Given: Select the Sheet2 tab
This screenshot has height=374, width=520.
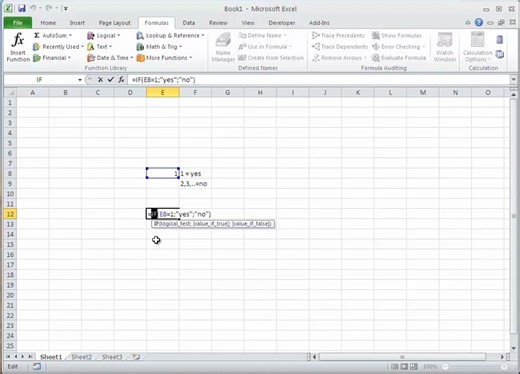Looking at the screenshot, I should (x=81, y=357).
